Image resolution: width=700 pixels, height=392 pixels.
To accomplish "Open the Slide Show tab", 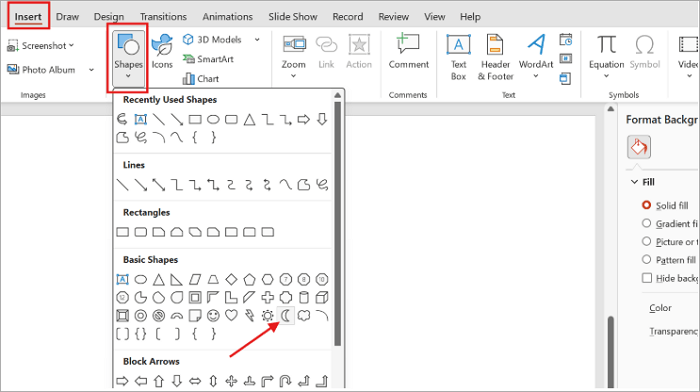I will (x=293, y=17).
